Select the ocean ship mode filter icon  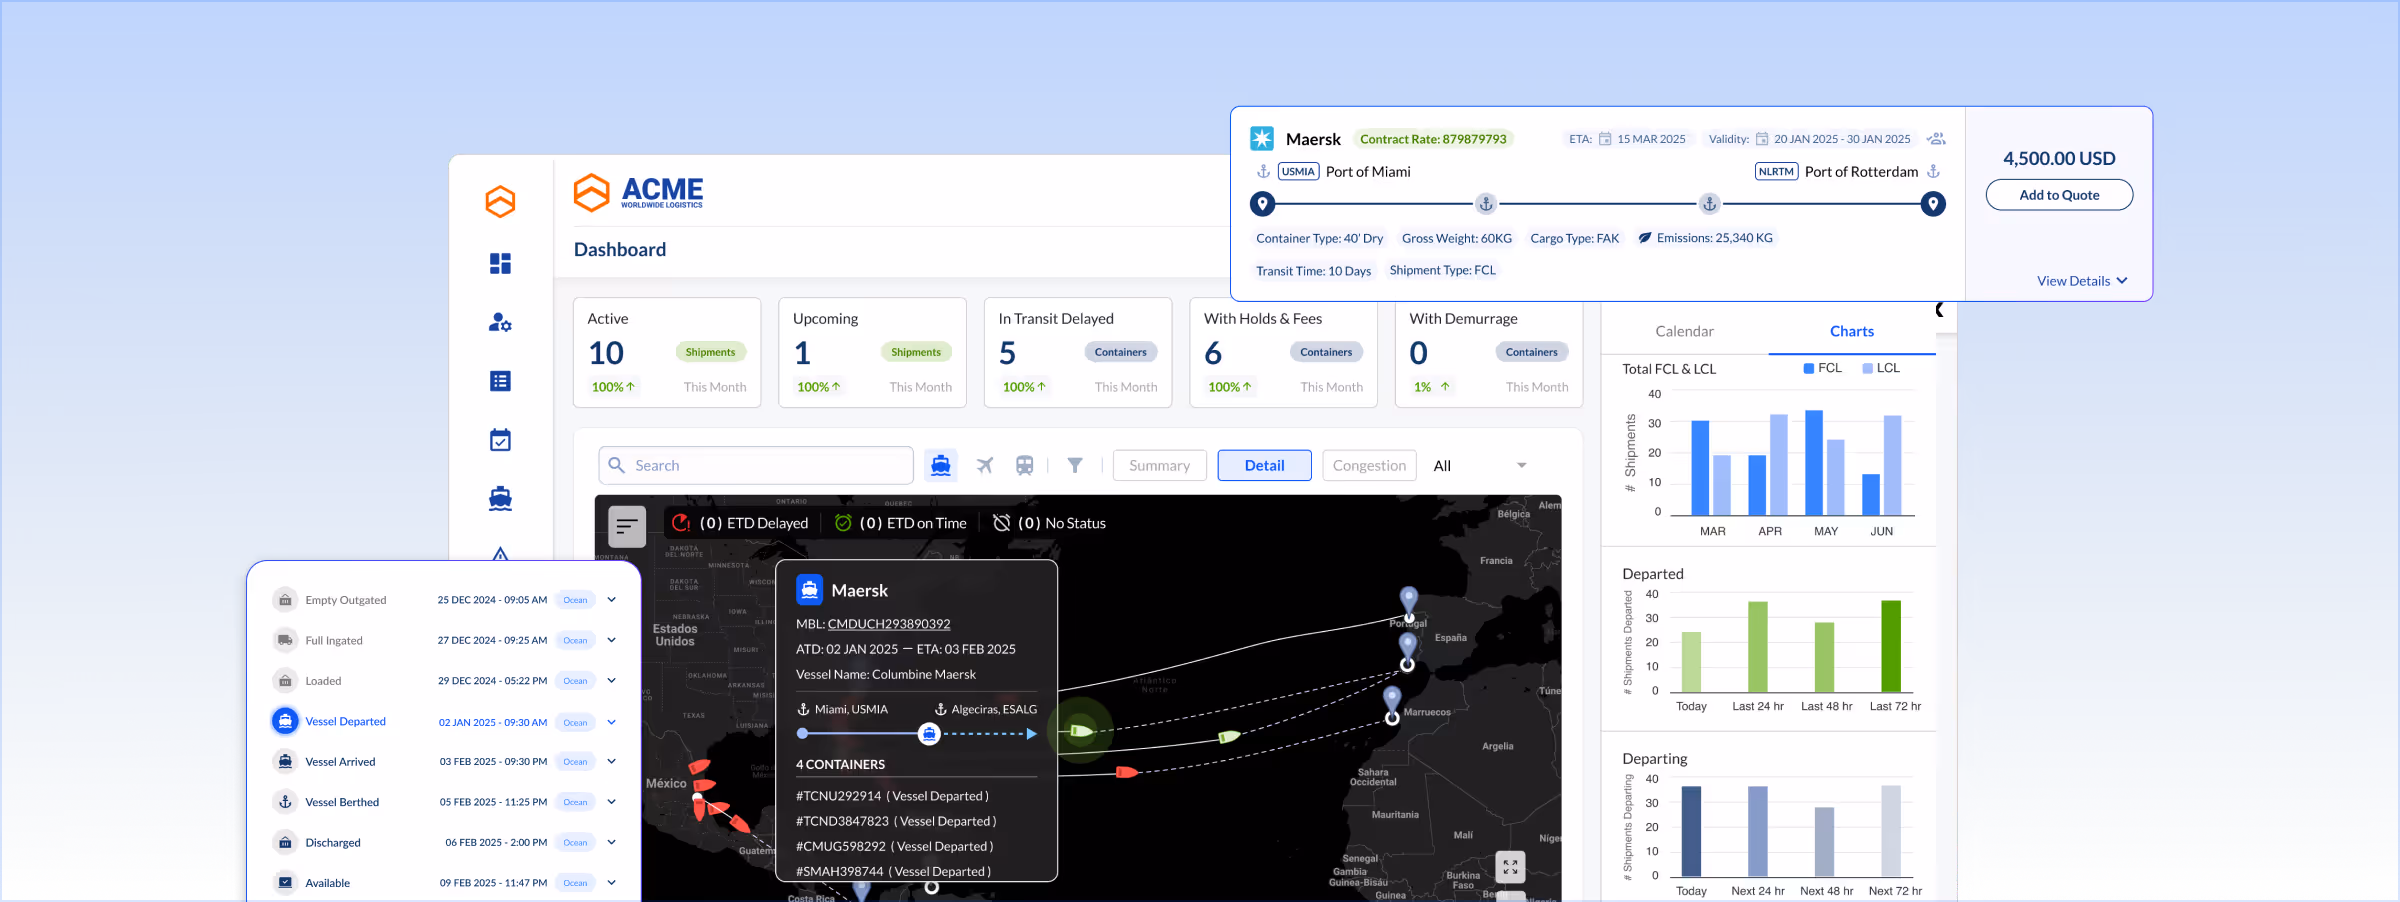[940, 465]
